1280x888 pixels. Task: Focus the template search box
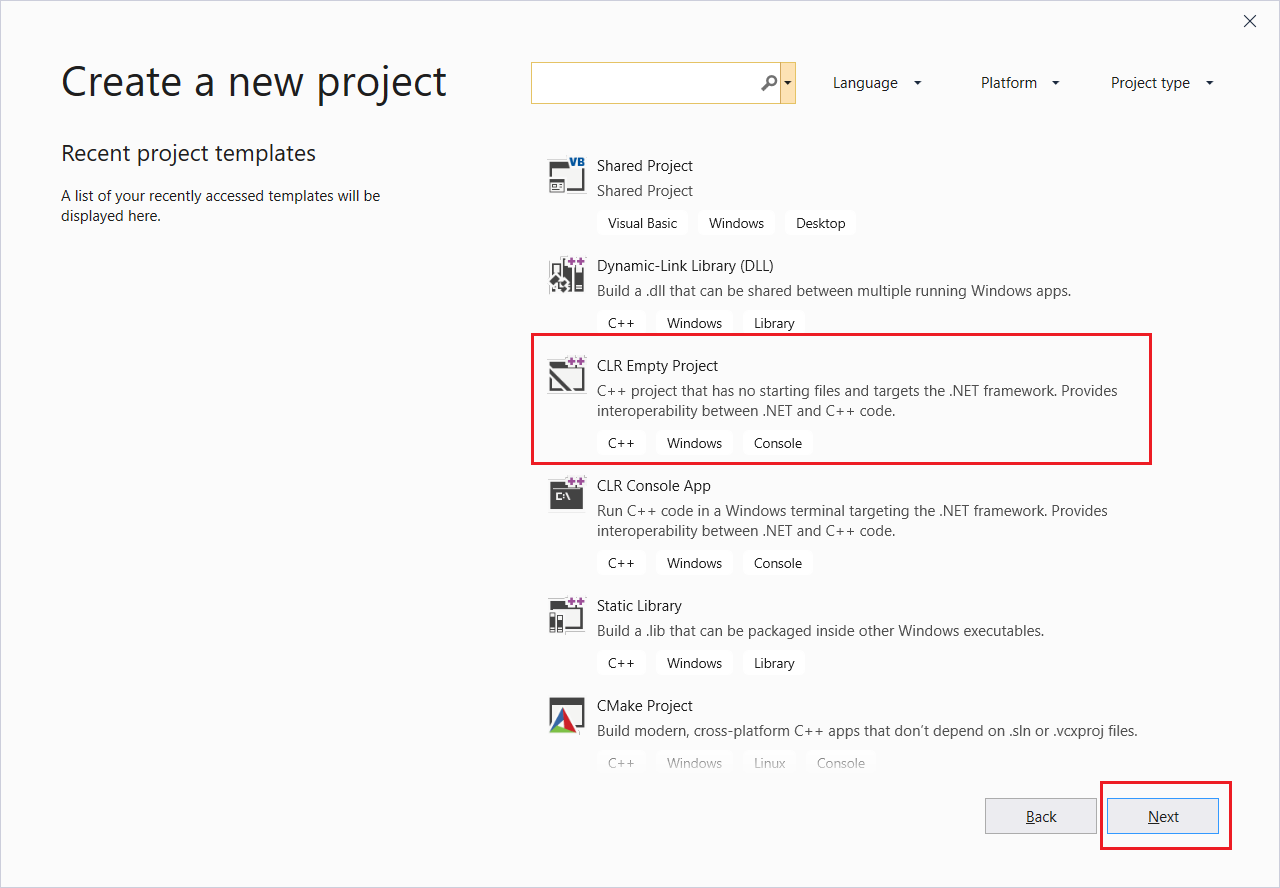tap(645, 83)
